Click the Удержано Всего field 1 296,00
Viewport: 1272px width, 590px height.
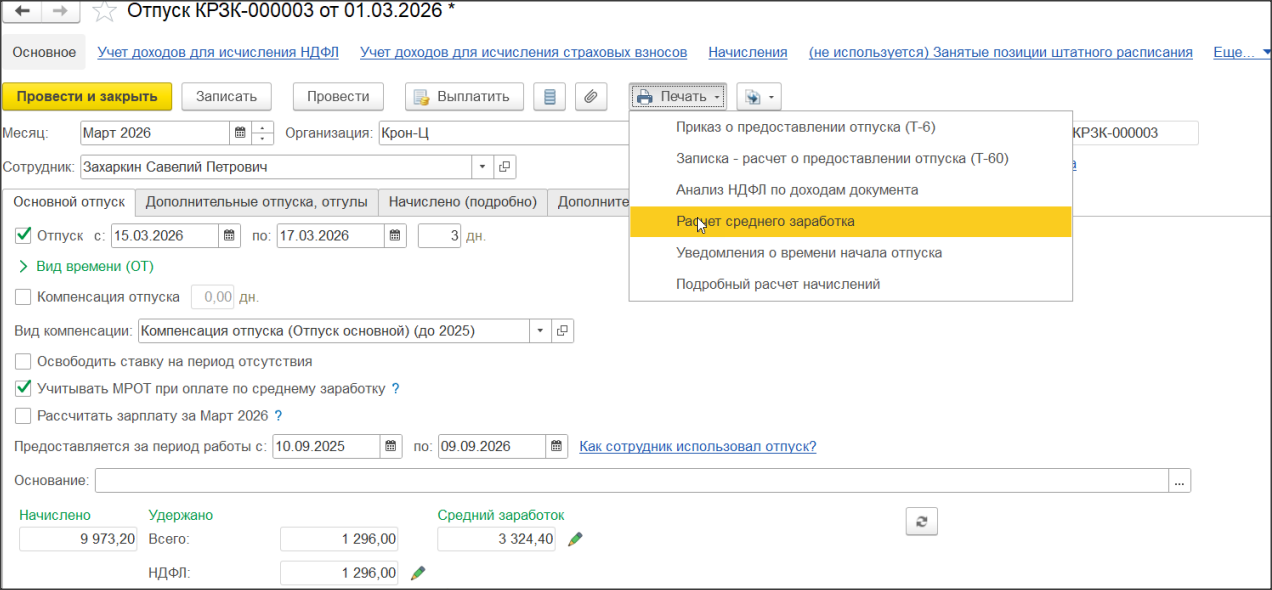(x=339, y=539)
